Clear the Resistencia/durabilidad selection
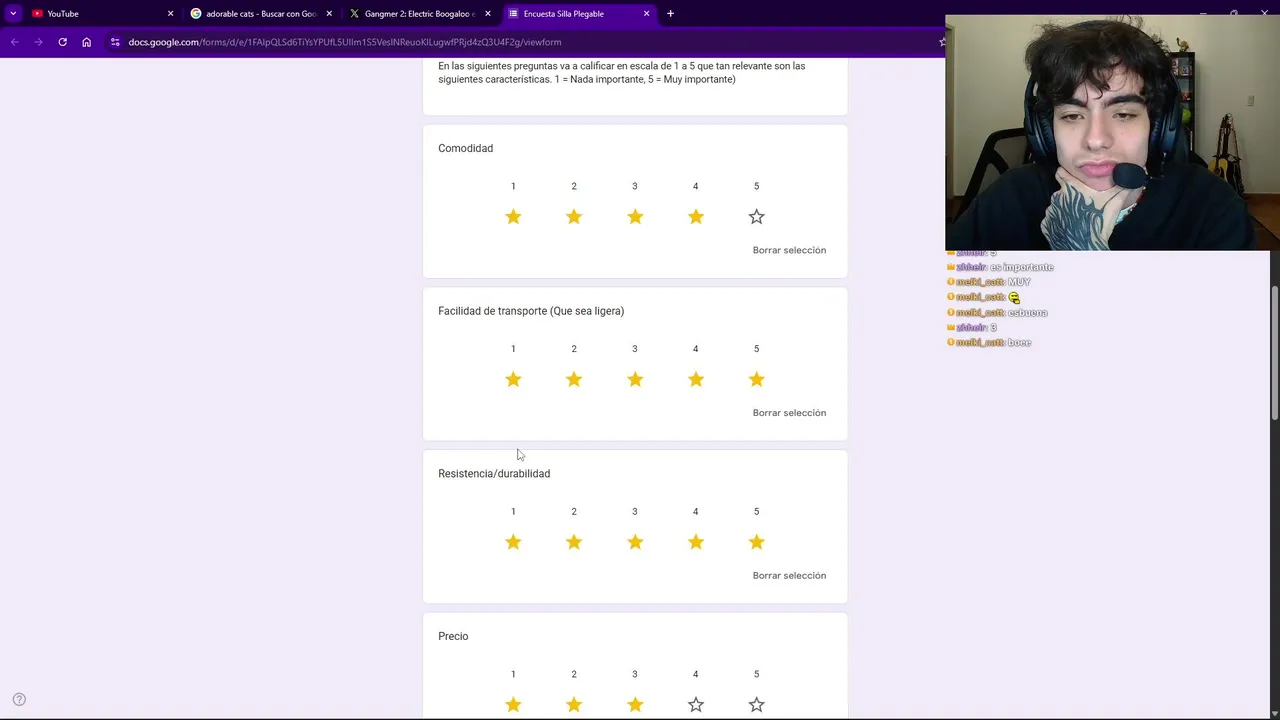Image resolution: width=1280 pixels, height=720 pixels. click(789, 575)
